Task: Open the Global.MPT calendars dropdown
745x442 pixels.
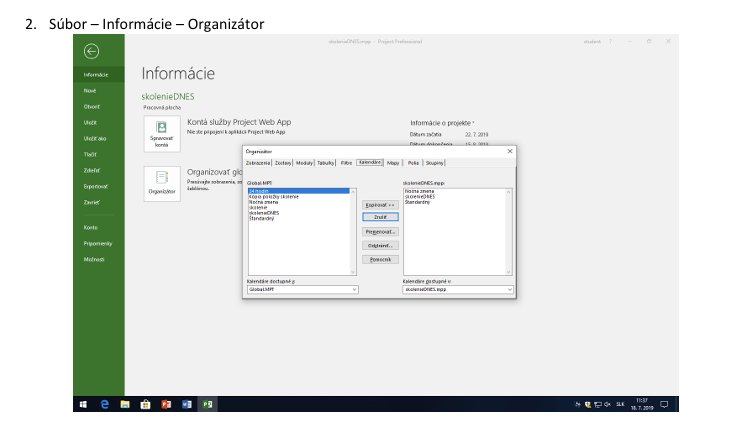Action: [x=303, y=289]
